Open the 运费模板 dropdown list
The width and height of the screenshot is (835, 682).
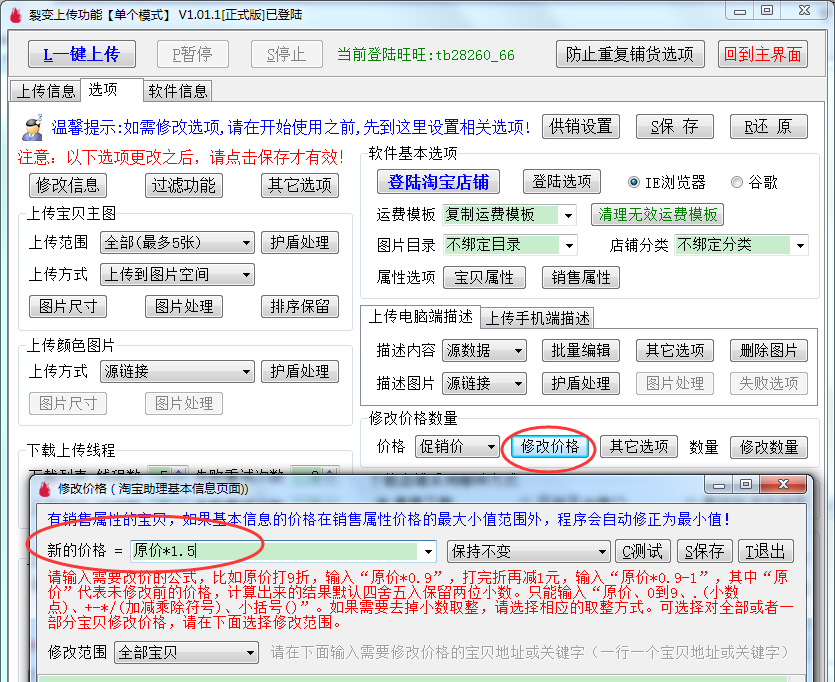pos(568,215)
